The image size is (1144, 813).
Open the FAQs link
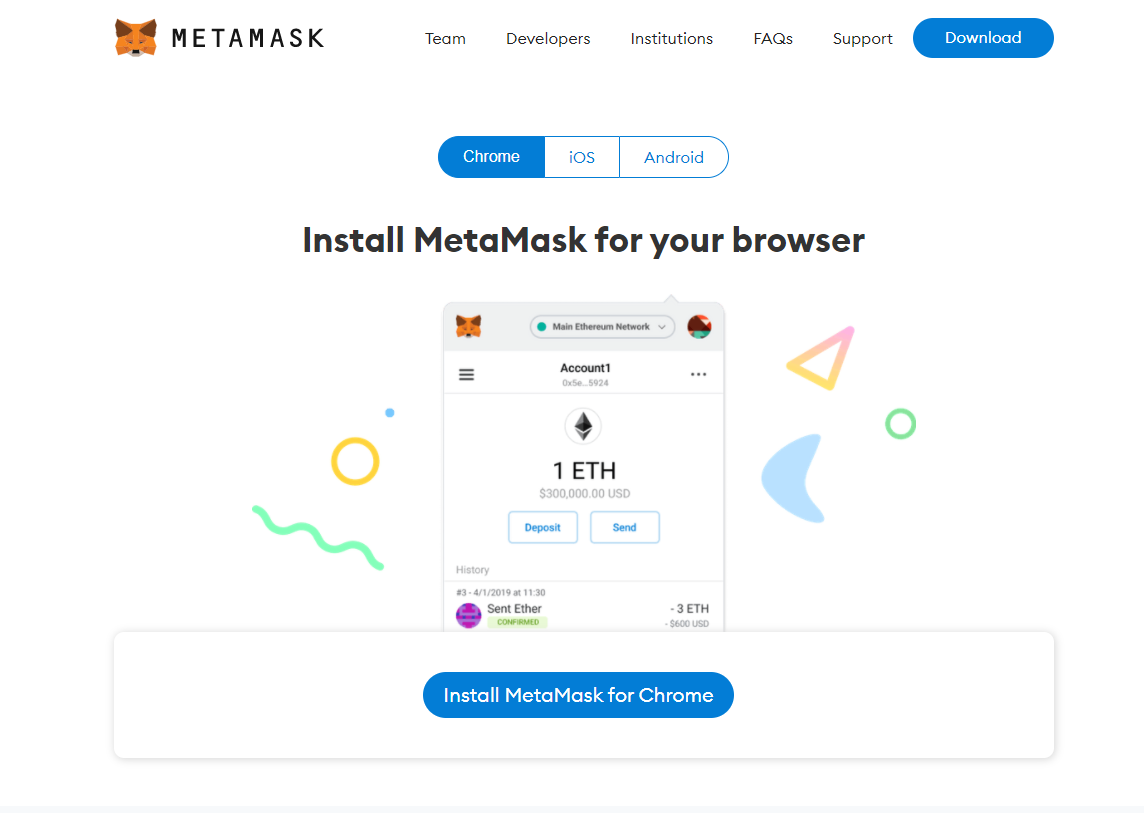coord(773,39)
